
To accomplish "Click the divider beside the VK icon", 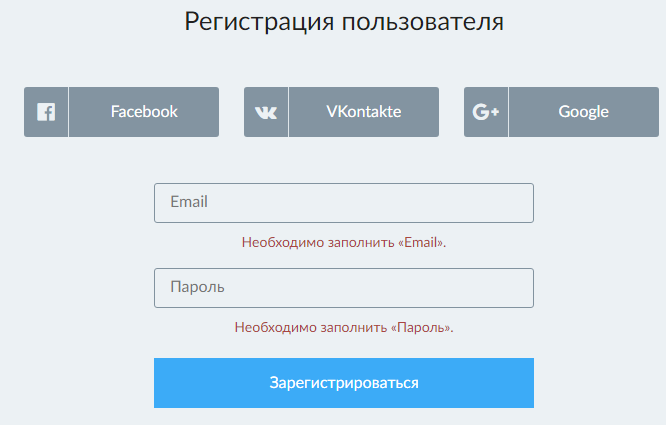I will pos(288,112).
